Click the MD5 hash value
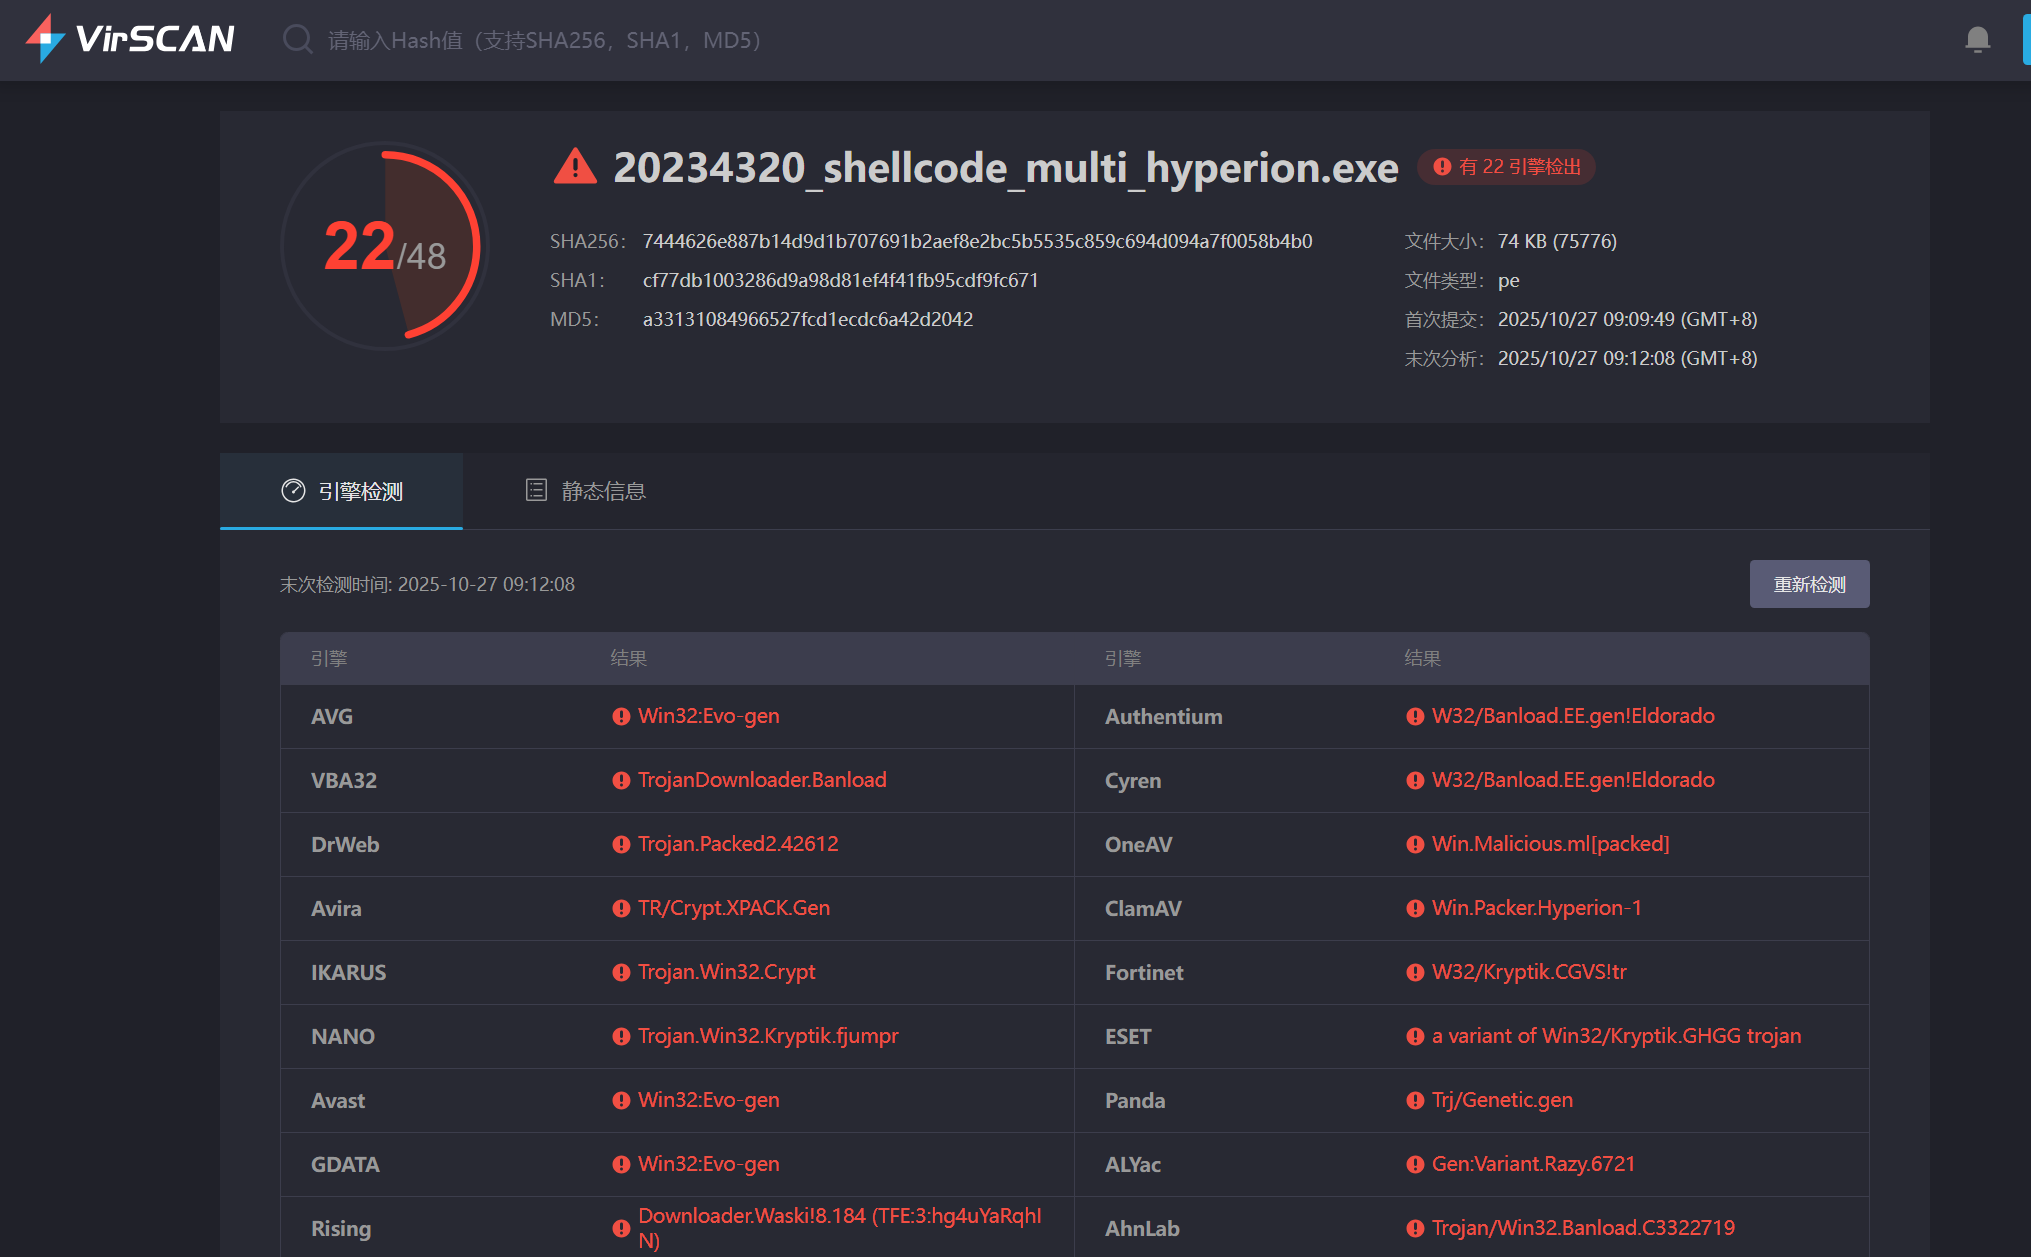This screenshot has width=2031, height=1257. [x=807, y=319]
